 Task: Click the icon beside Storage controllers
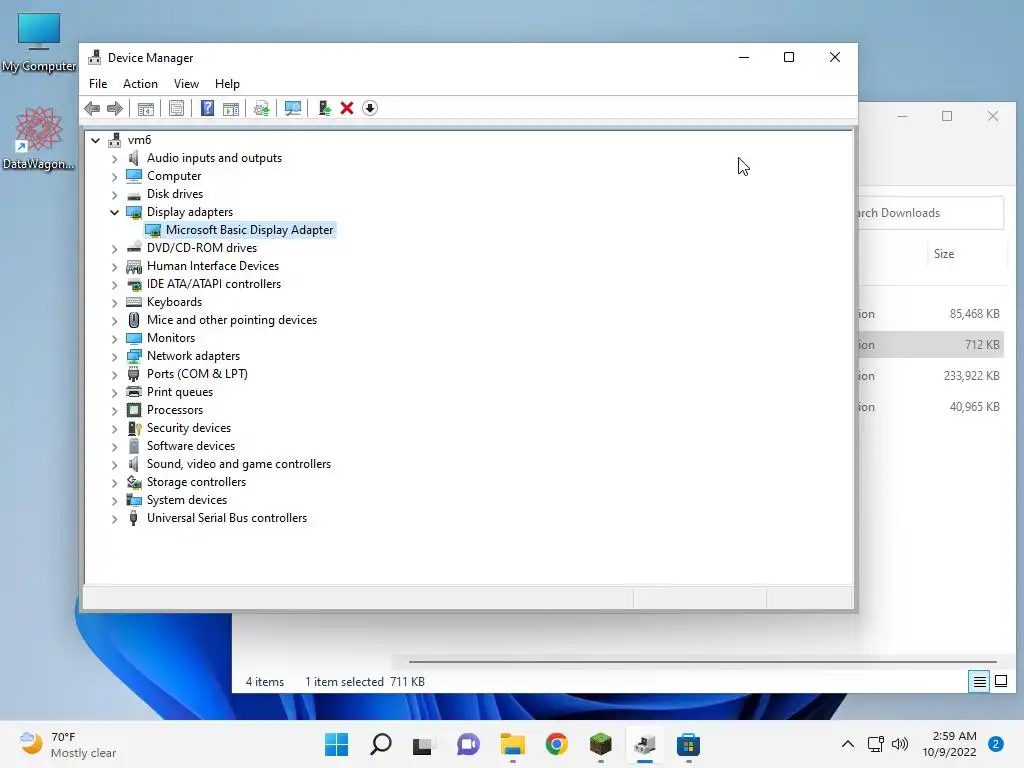tap(134, 482)
